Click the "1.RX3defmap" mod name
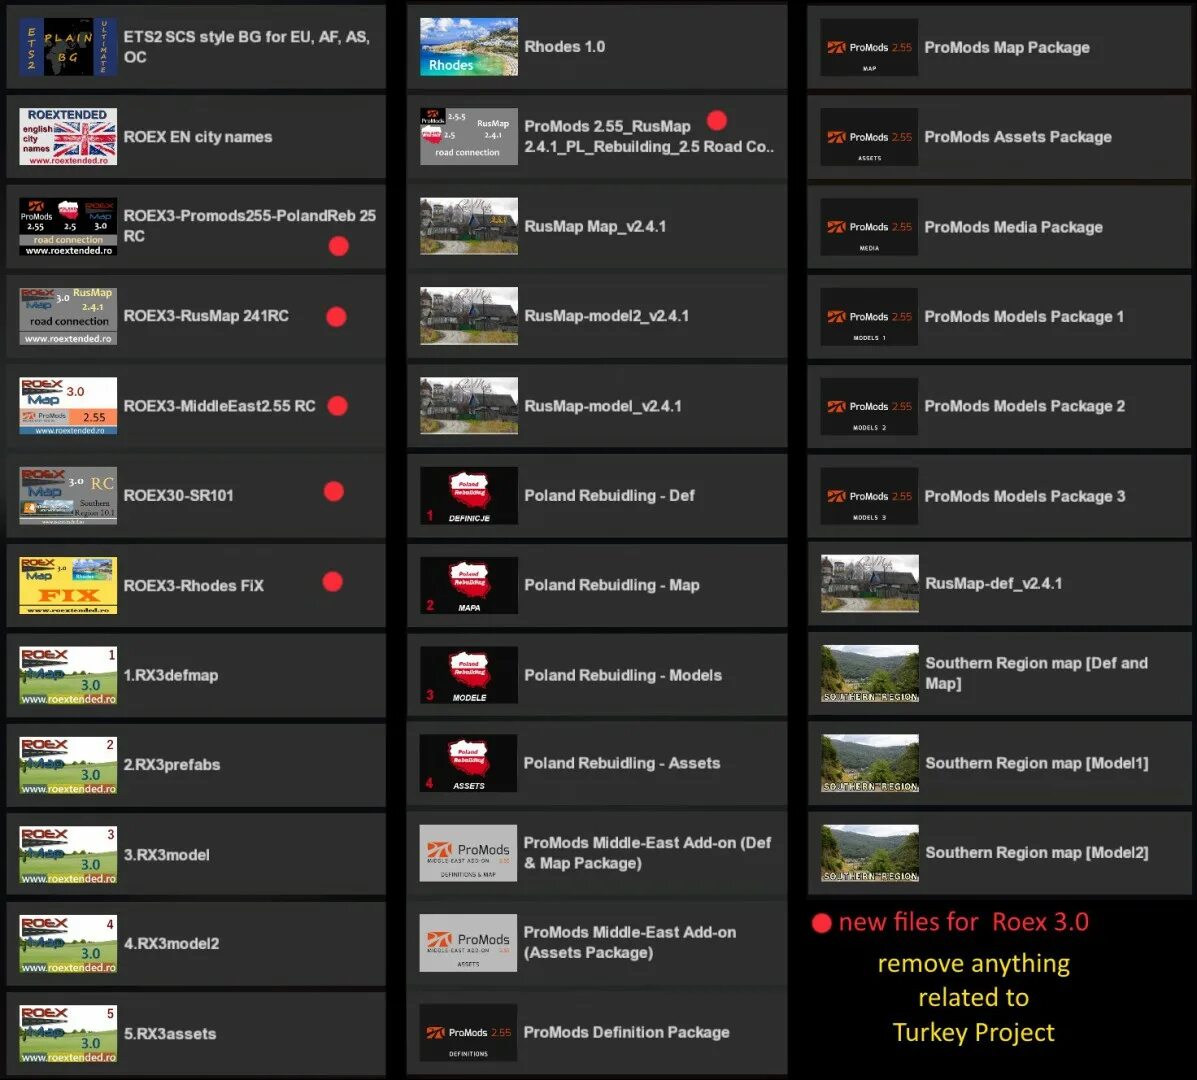 pos(171,675)
